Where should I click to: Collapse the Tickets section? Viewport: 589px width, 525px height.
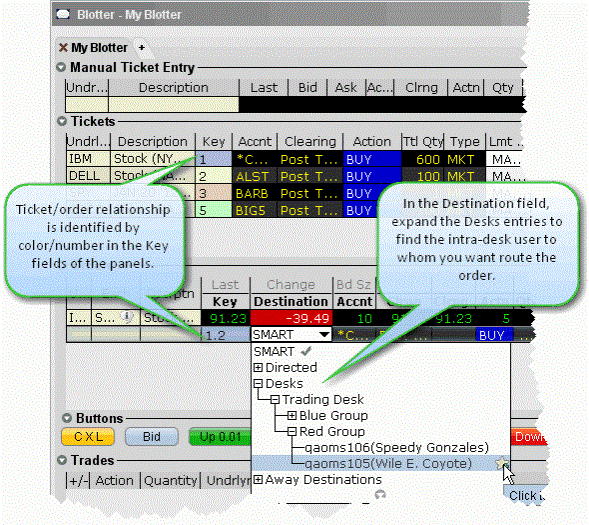[62, 121]
